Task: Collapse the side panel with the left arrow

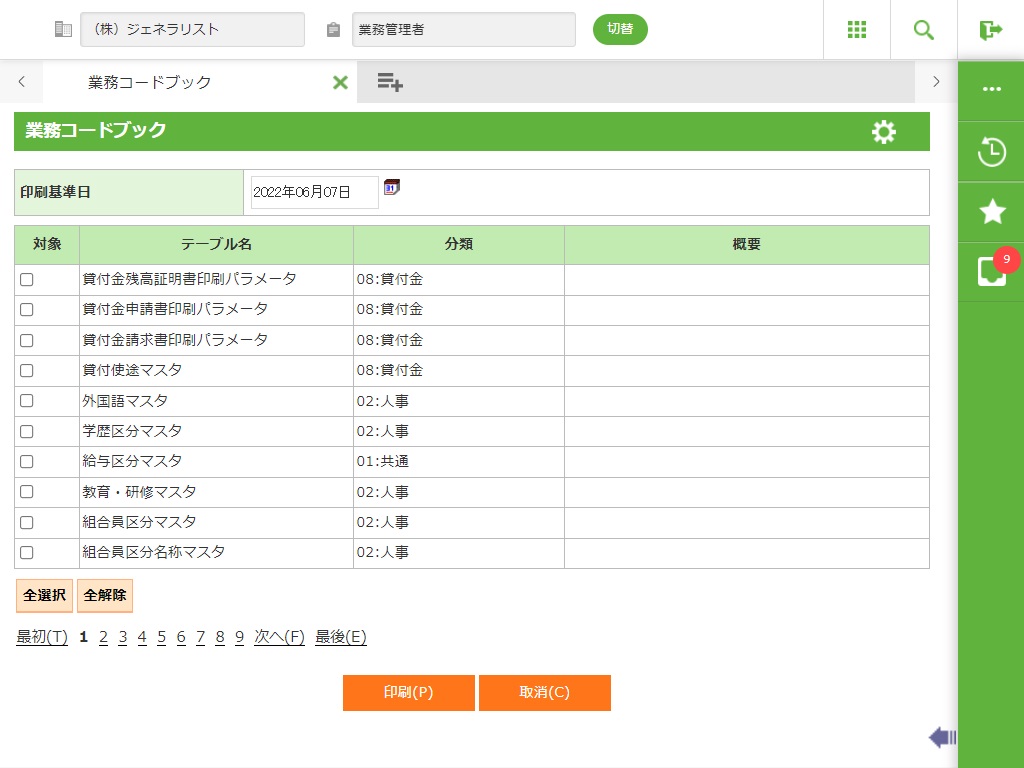Action: 941,738
